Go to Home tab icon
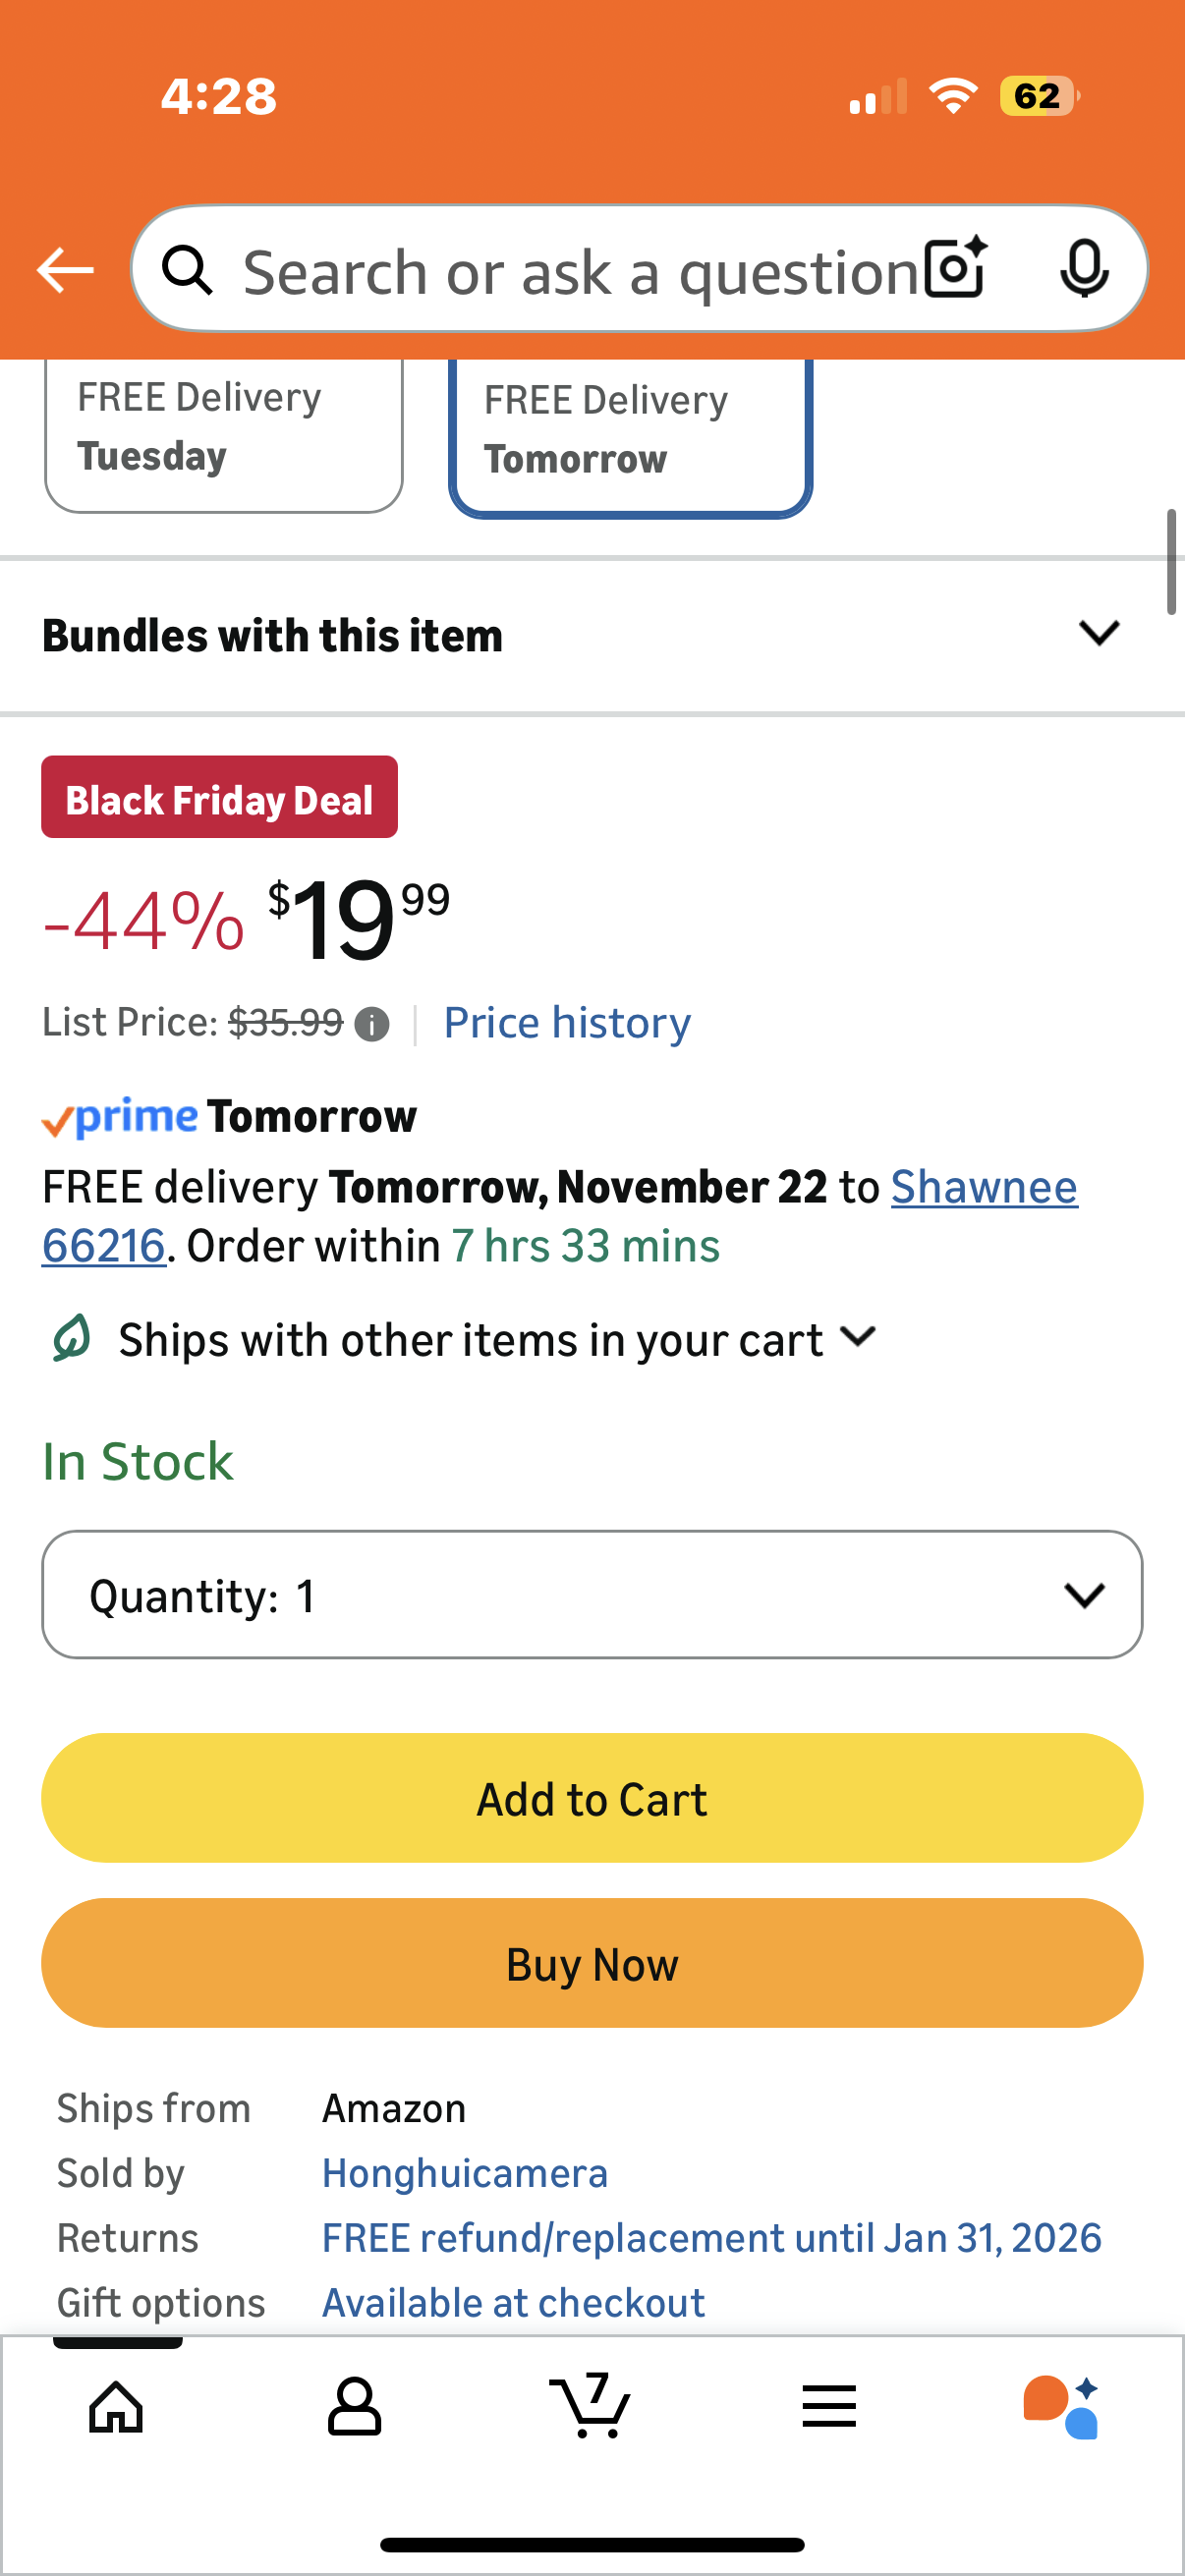This screenshot has width=1185, height=2576. click(x=116, y=2407)
